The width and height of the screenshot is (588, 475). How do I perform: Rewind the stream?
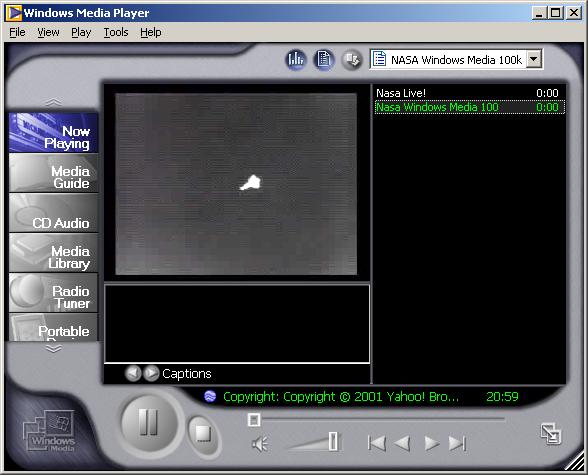[402, 443]
